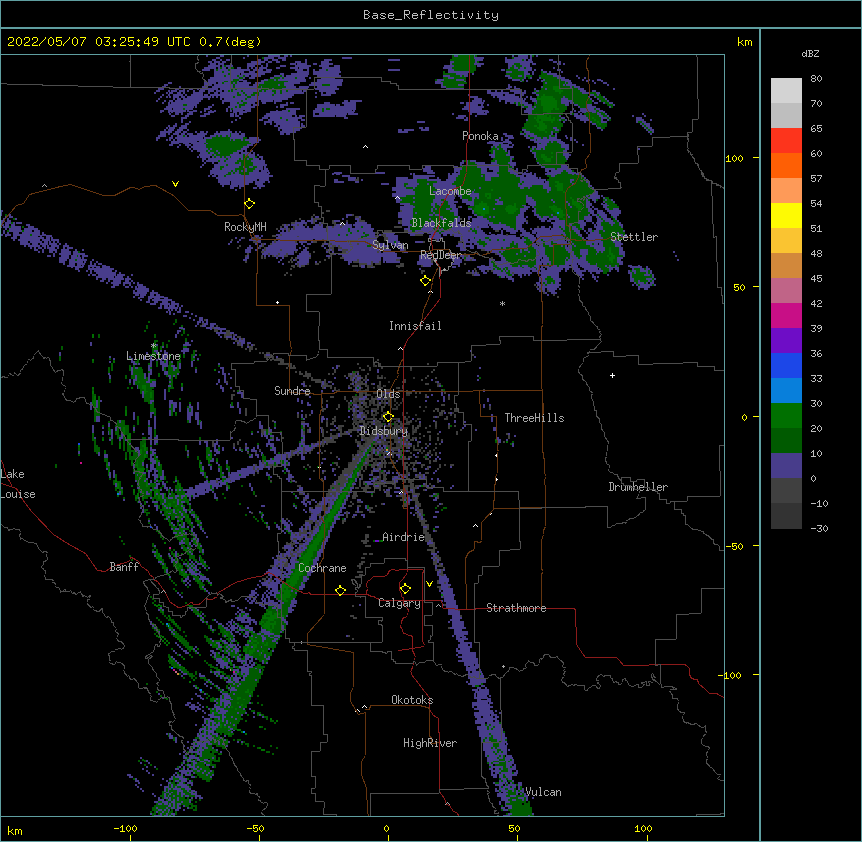Viewport: 862px width, 842px height.
Task: Click the yellow V marker east of Calgary
Action: coord(429,584)
